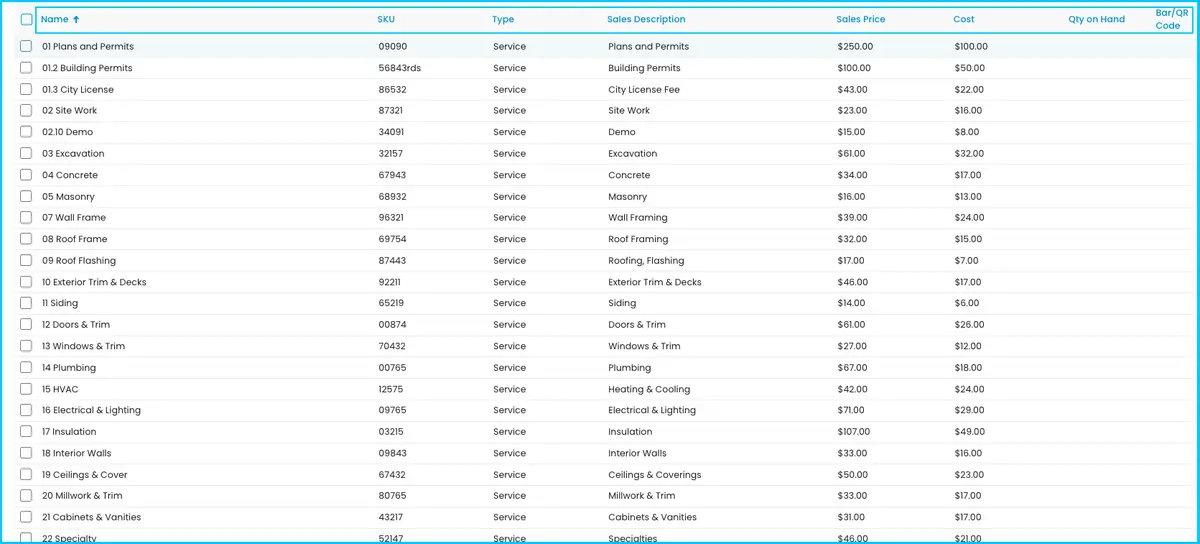
Task: Click the sort arrow next to Name header
Action: click(x=77, y=19)
